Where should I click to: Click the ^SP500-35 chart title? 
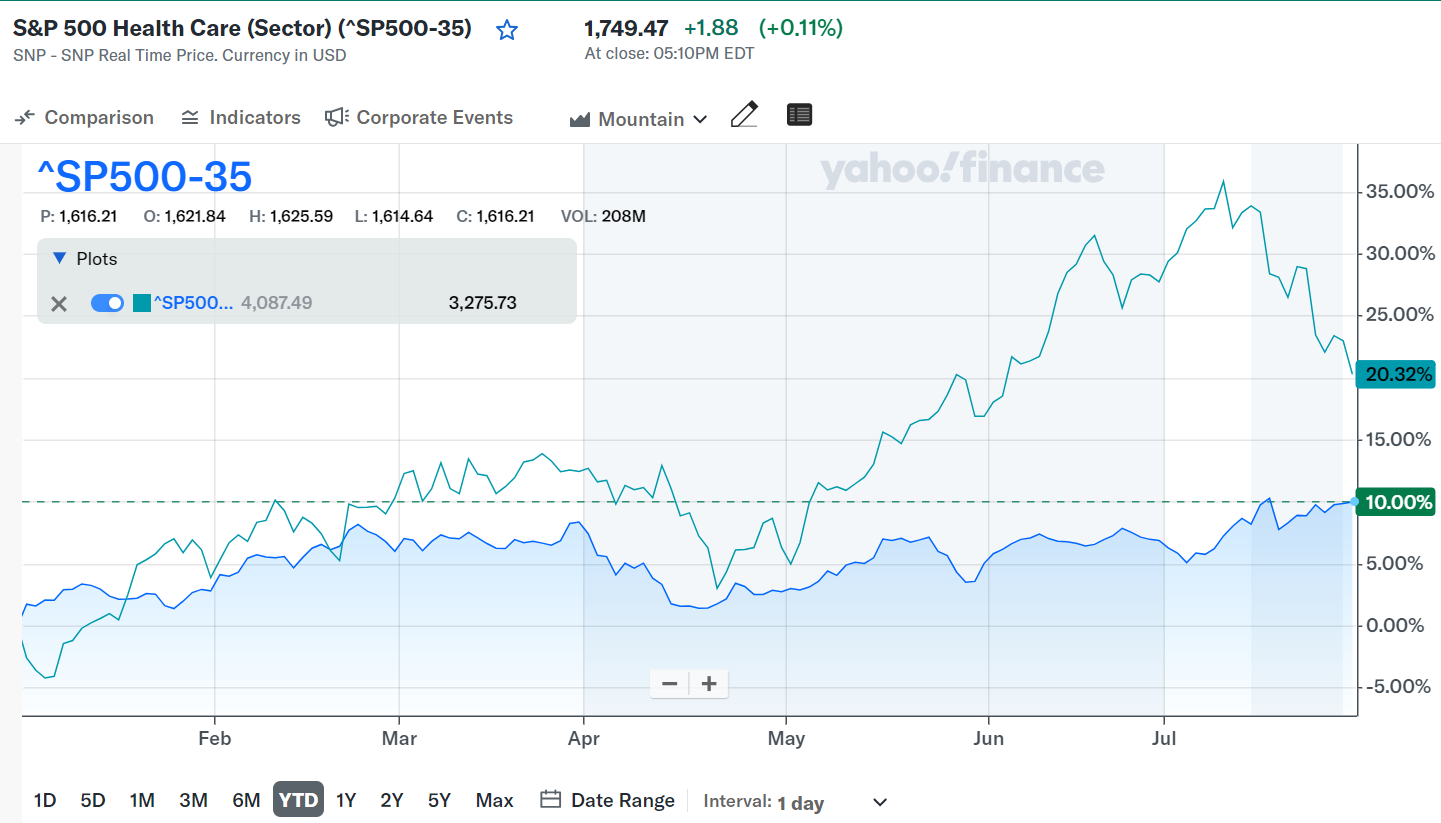pyautogui.click(x=145, y=177)
